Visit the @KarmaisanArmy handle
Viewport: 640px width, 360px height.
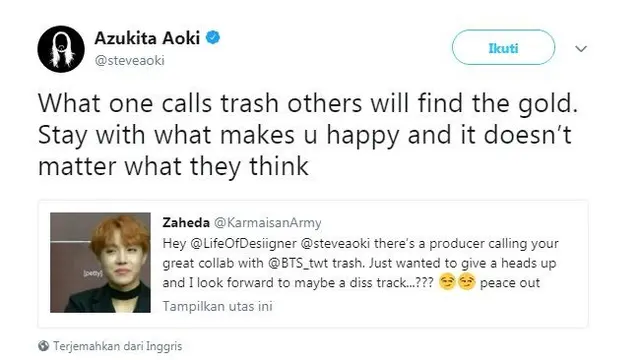tap(268, 223)
